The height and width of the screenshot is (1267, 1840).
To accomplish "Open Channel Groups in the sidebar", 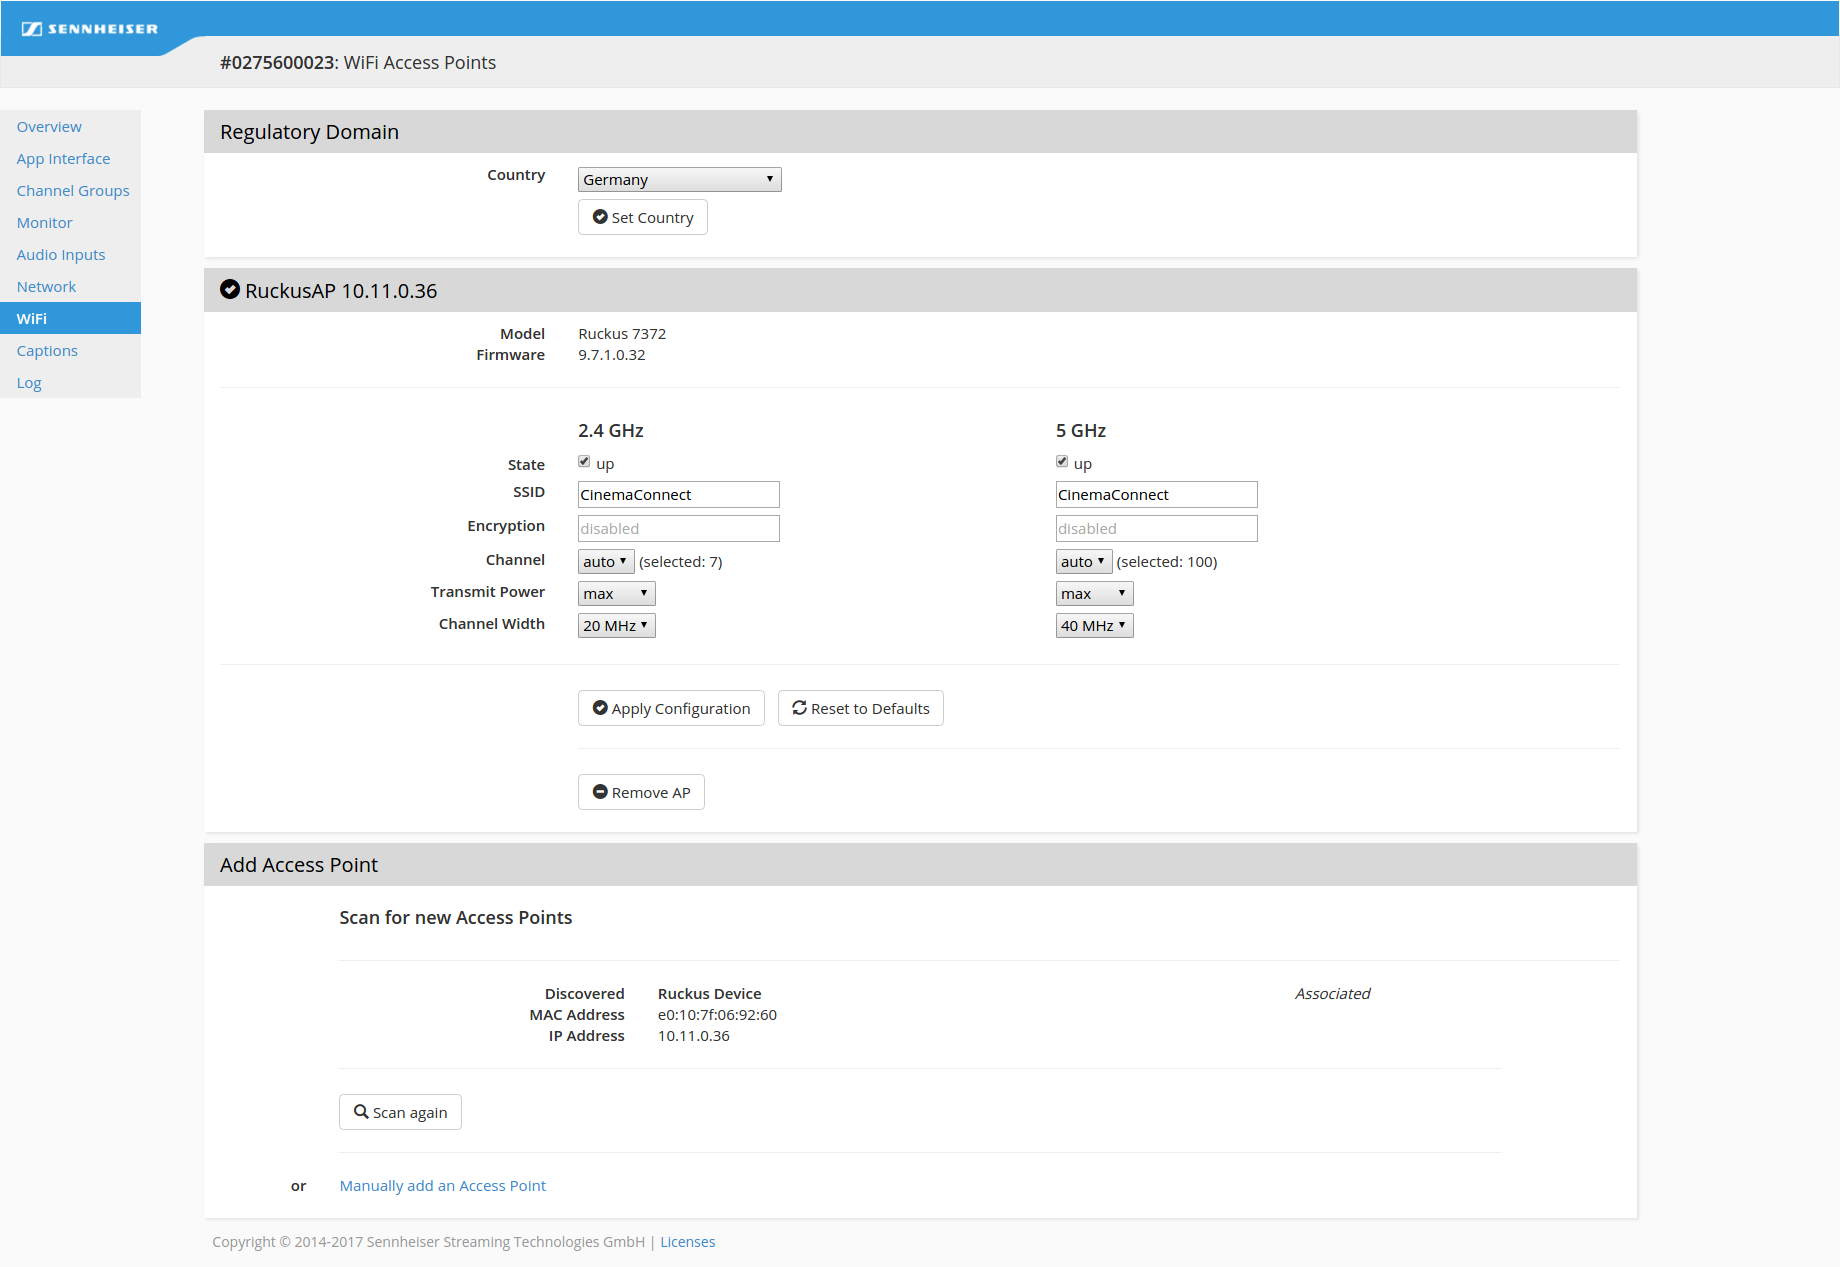I will (73, 191).
